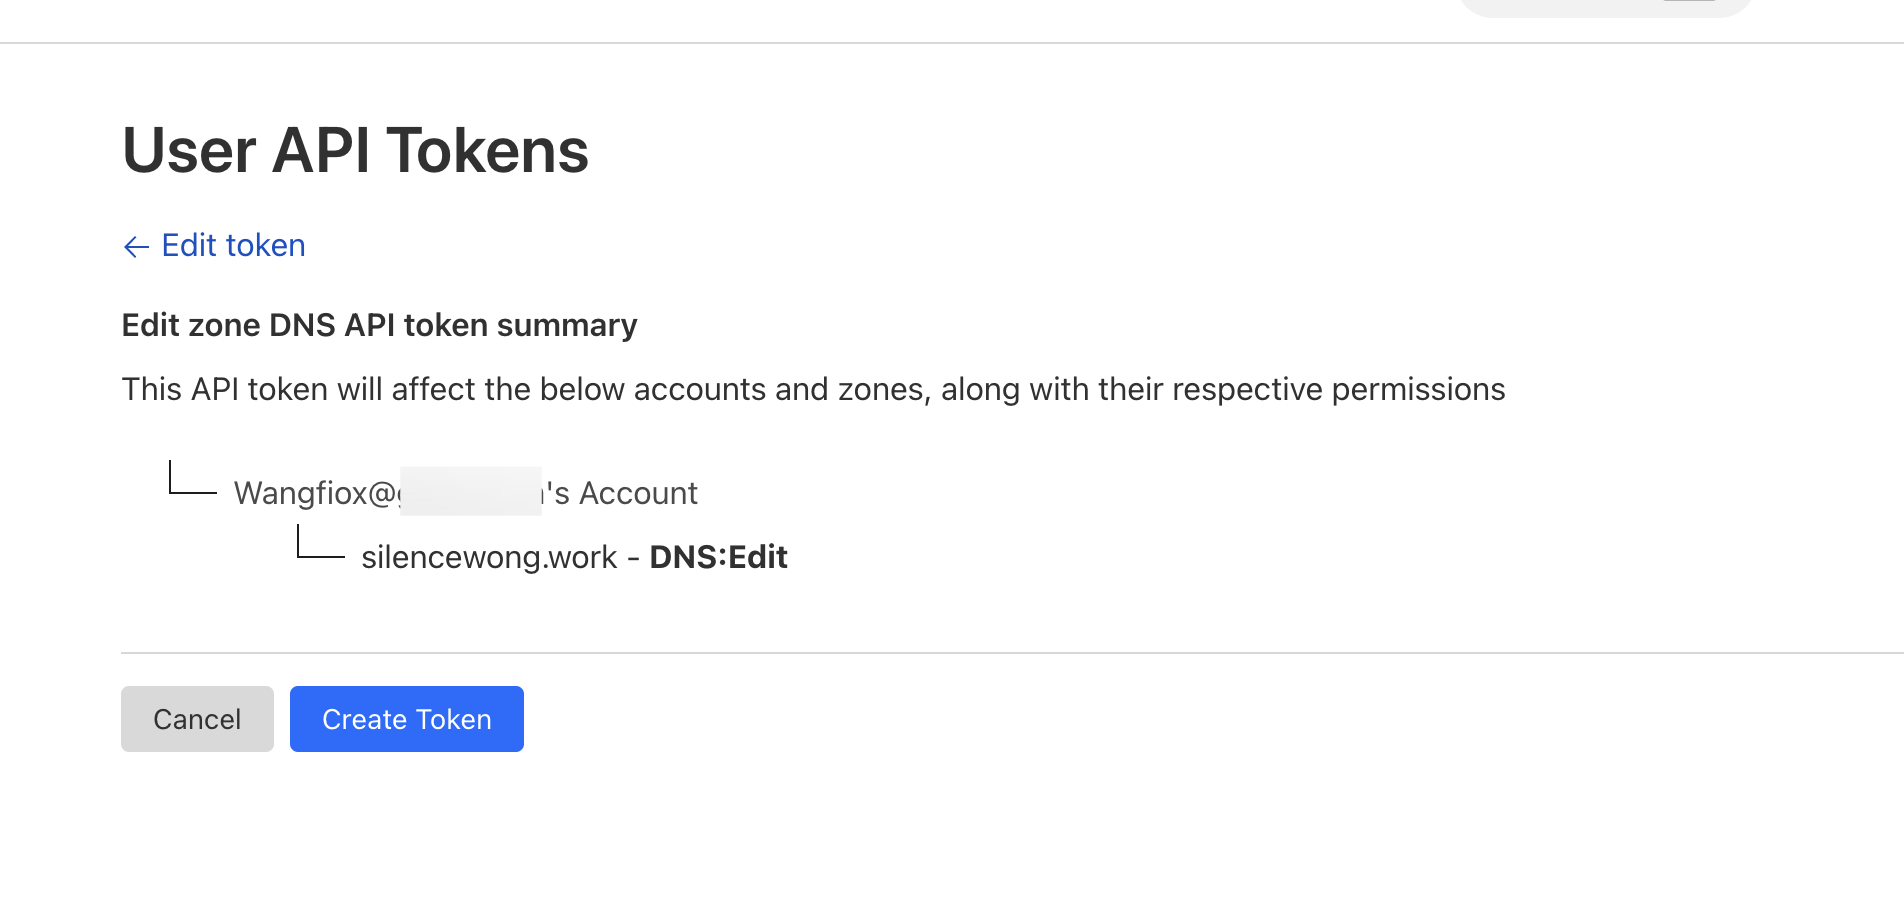Click the User API Tokens heading

[355, 151]
